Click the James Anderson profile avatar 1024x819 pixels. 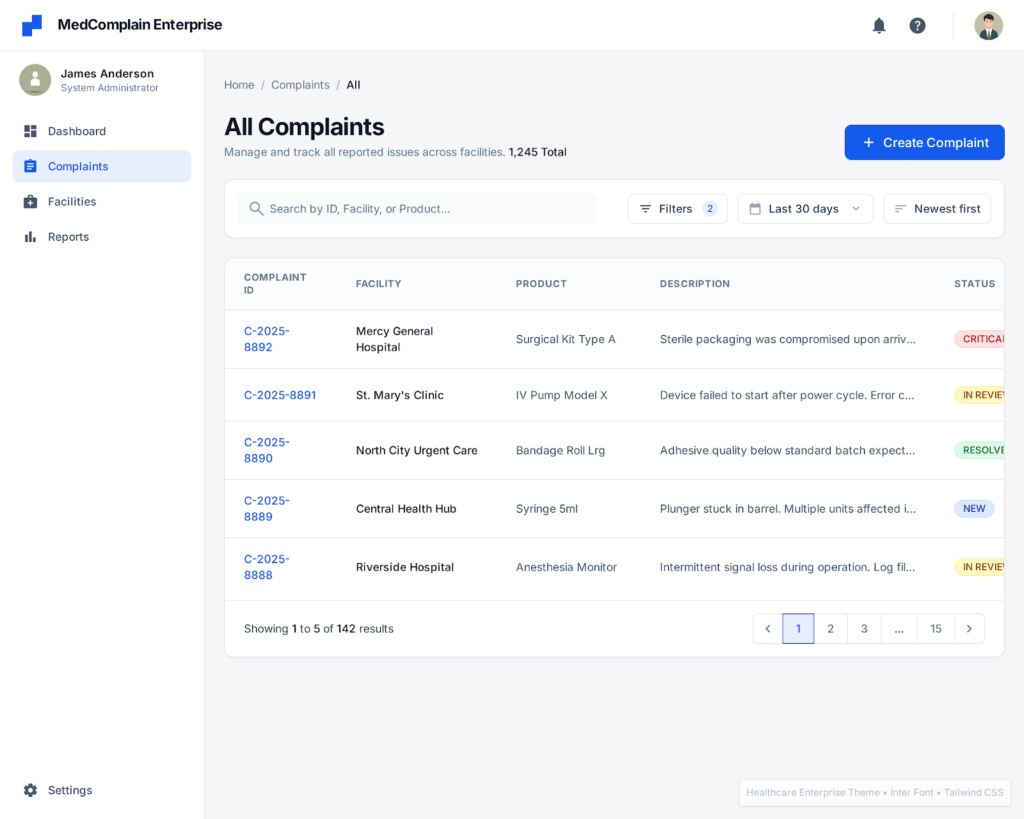[35, 80]
